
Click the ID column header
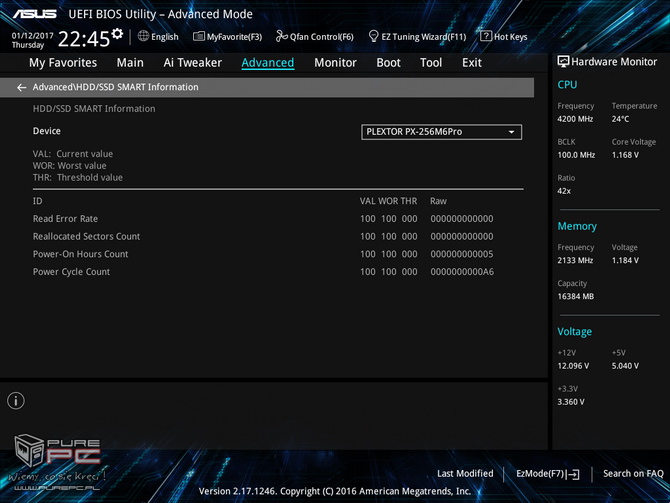(x=38, y=201)
